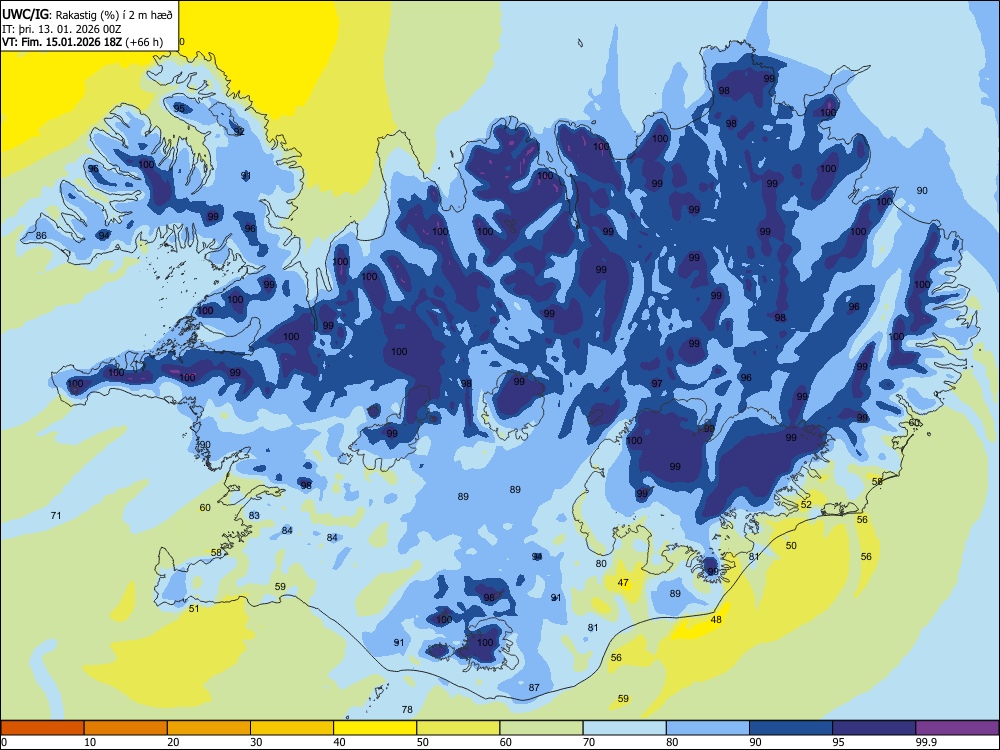Select the '70' legend scale label
Screen dimensions: 1000x750
pyautogui.click(x=589, y=742)
